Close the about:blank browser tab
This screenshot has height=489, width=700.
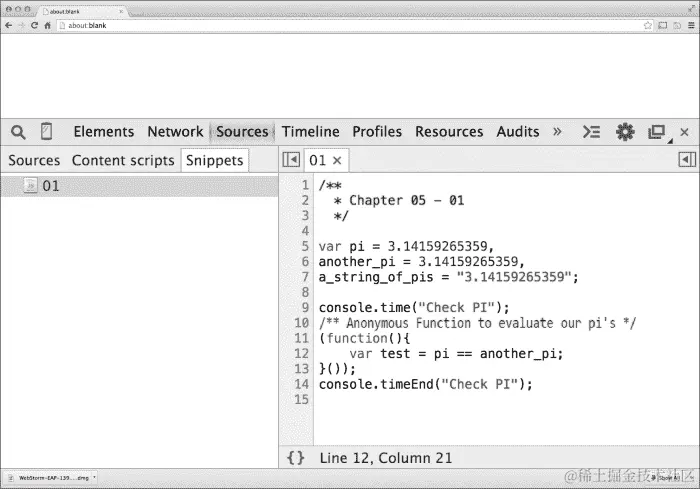point(121,11)
